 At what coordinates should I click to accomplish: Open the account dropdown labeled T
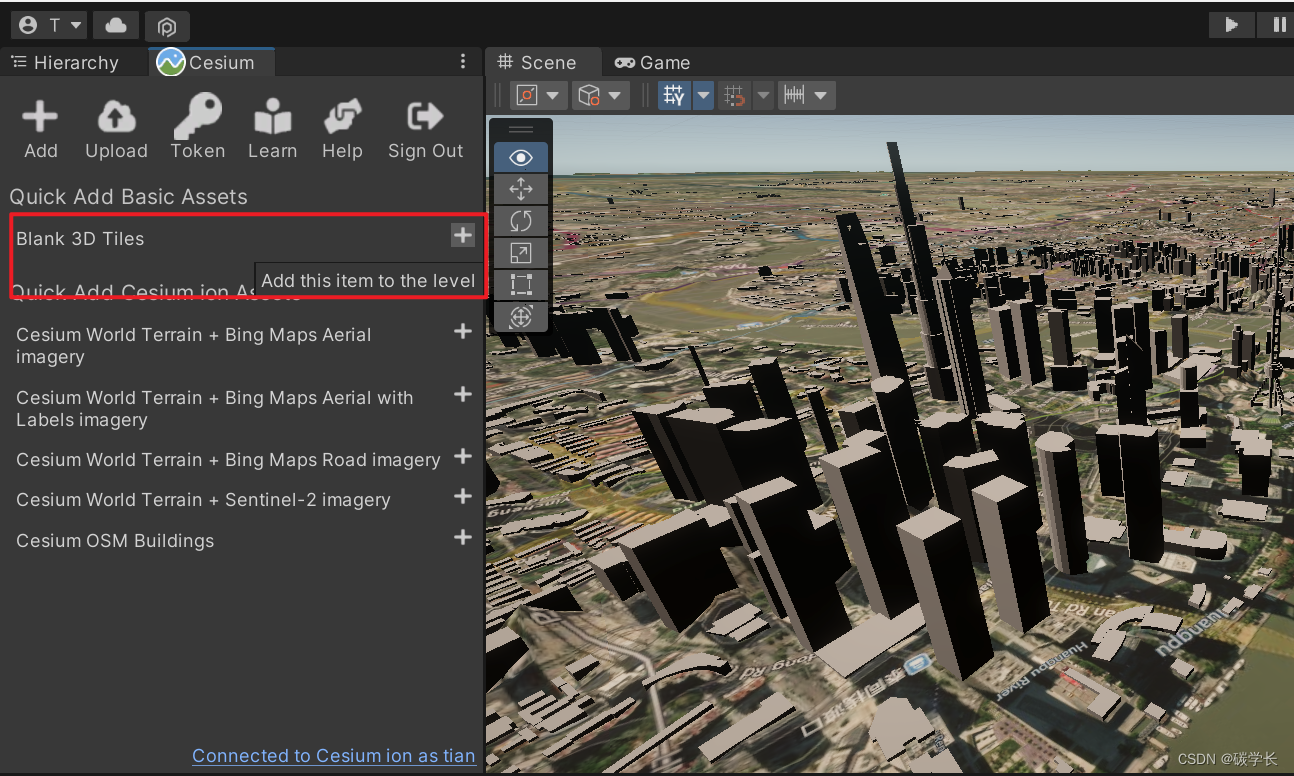click(x=50, y=25)
